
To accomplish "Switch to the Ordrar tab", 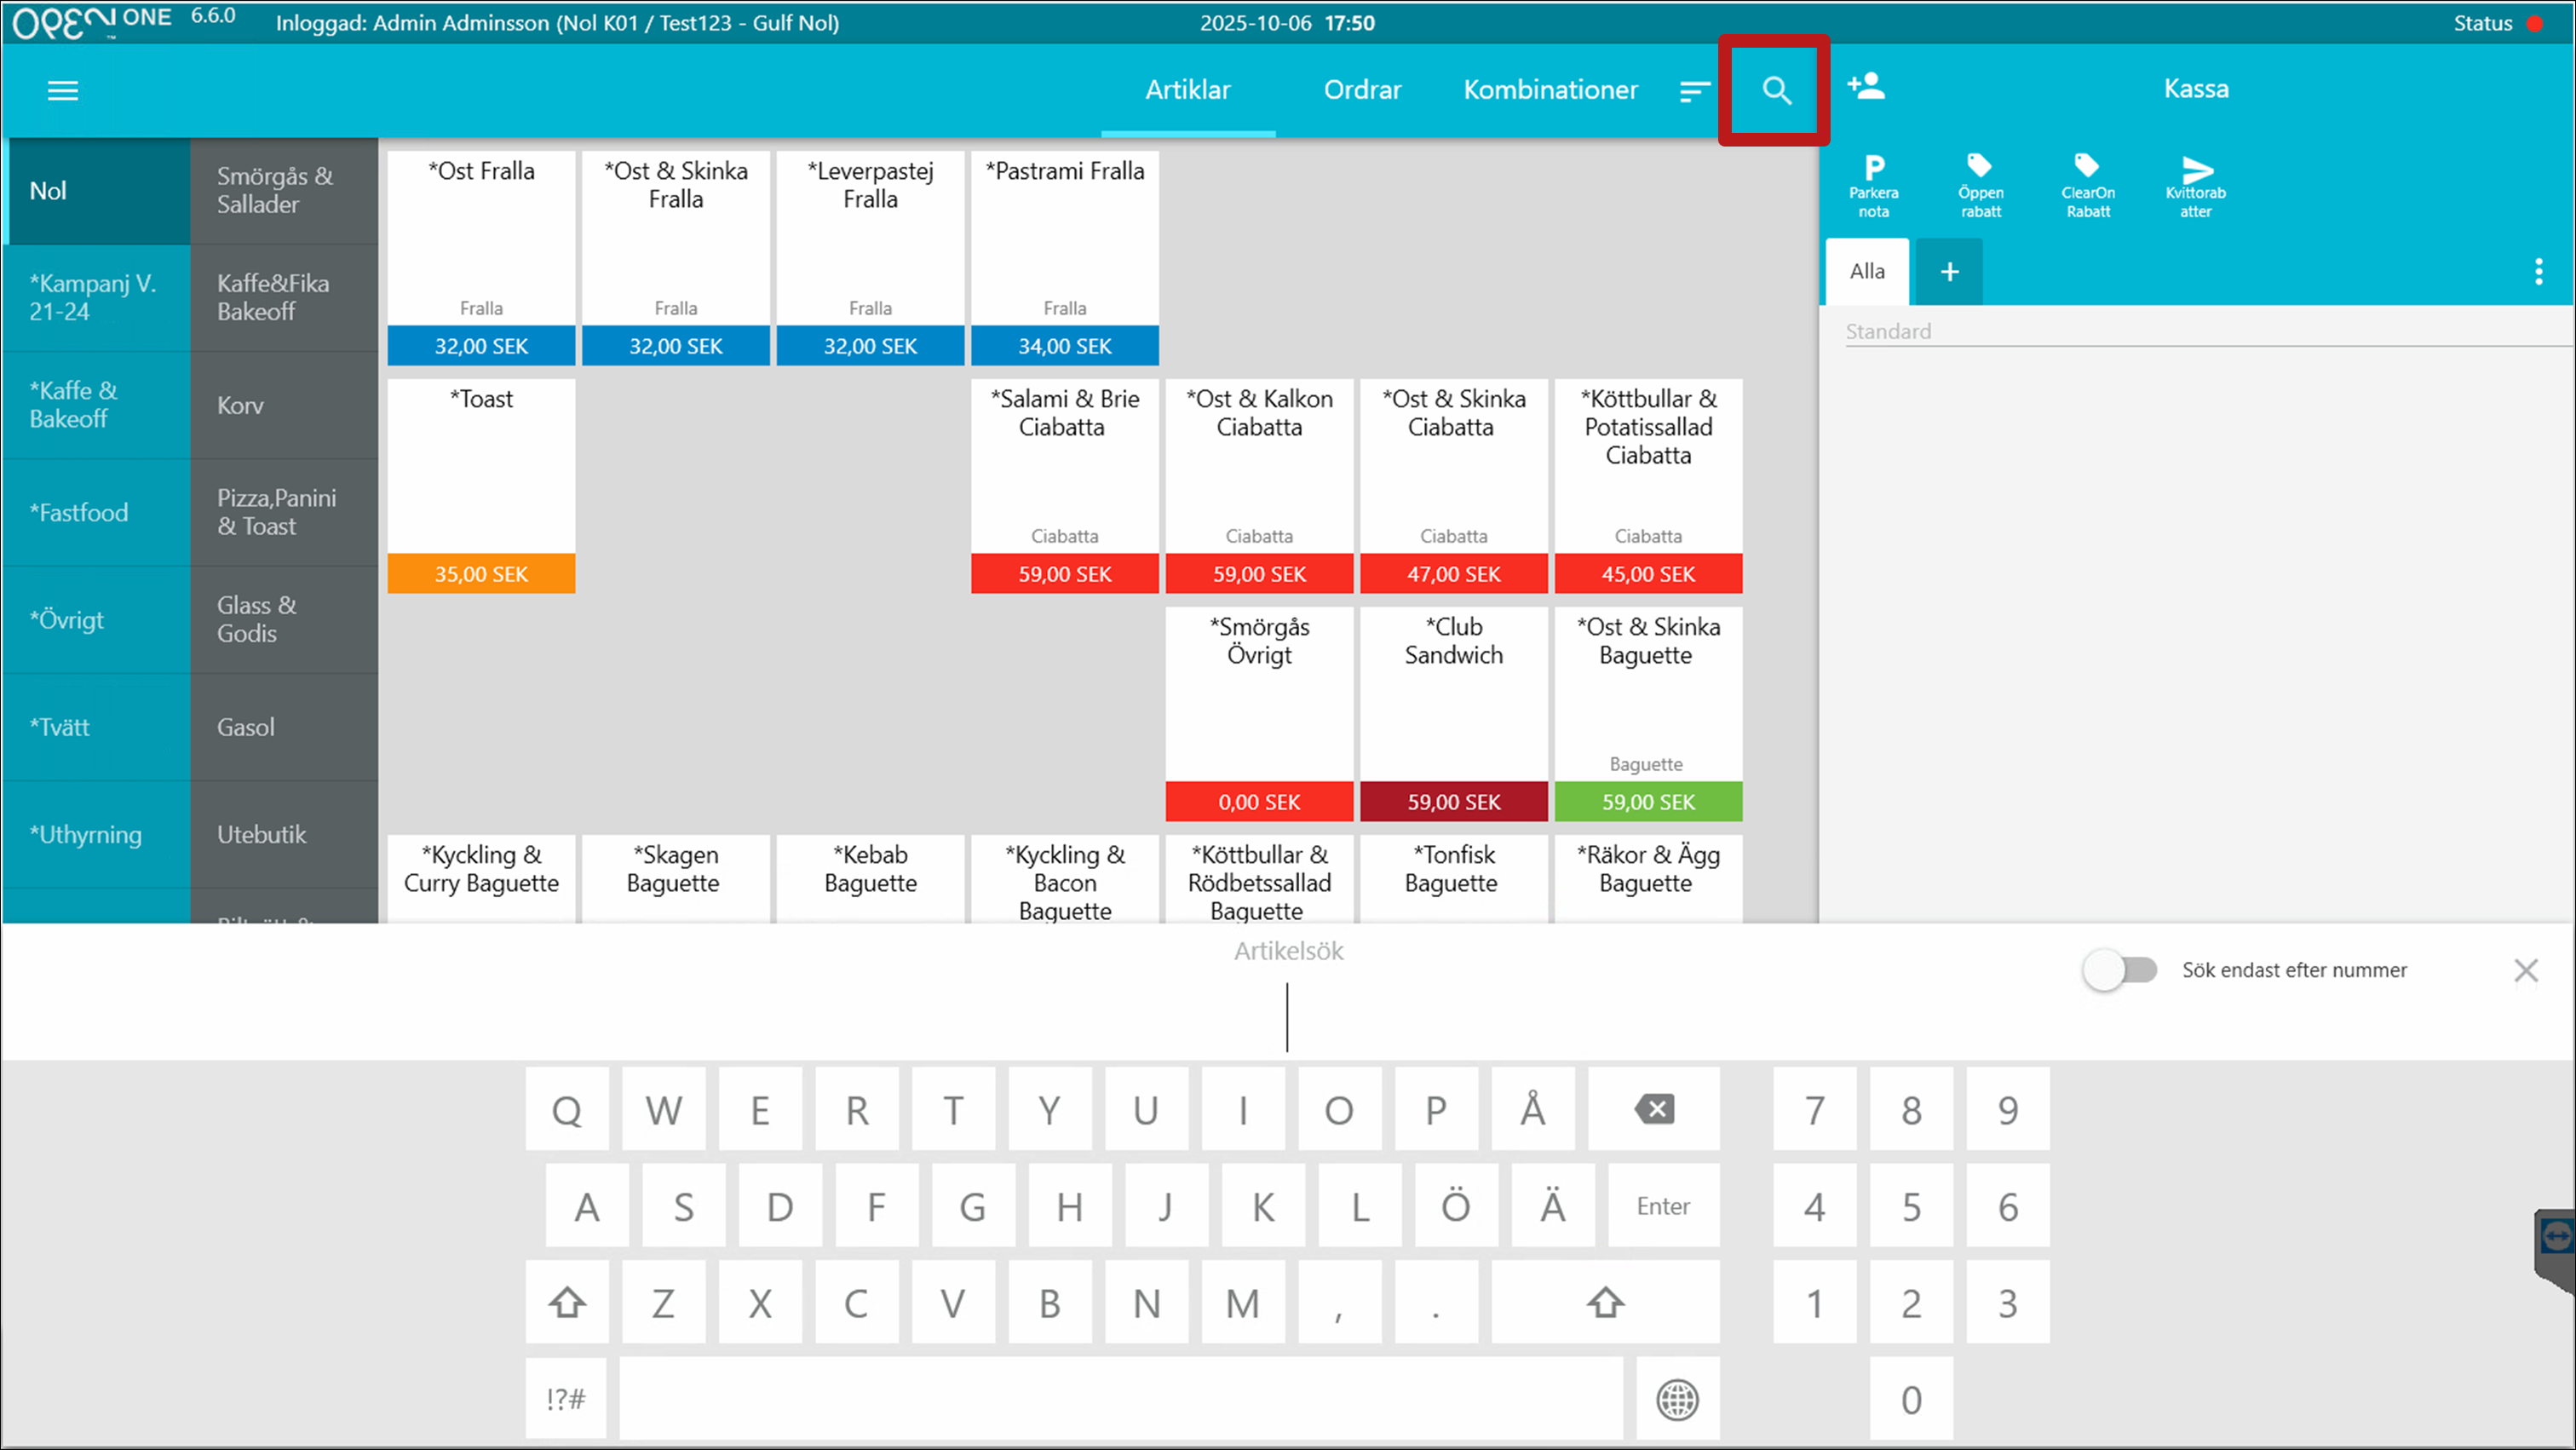I will (1361, 90).
